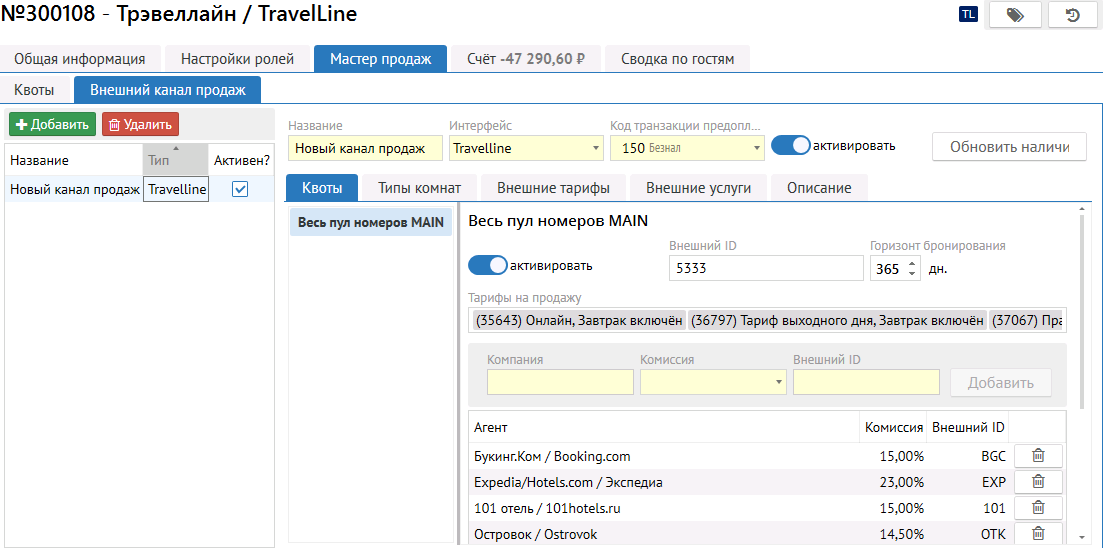Click the green Добавить button
The image size is (1105, 548).
(52, 124)
